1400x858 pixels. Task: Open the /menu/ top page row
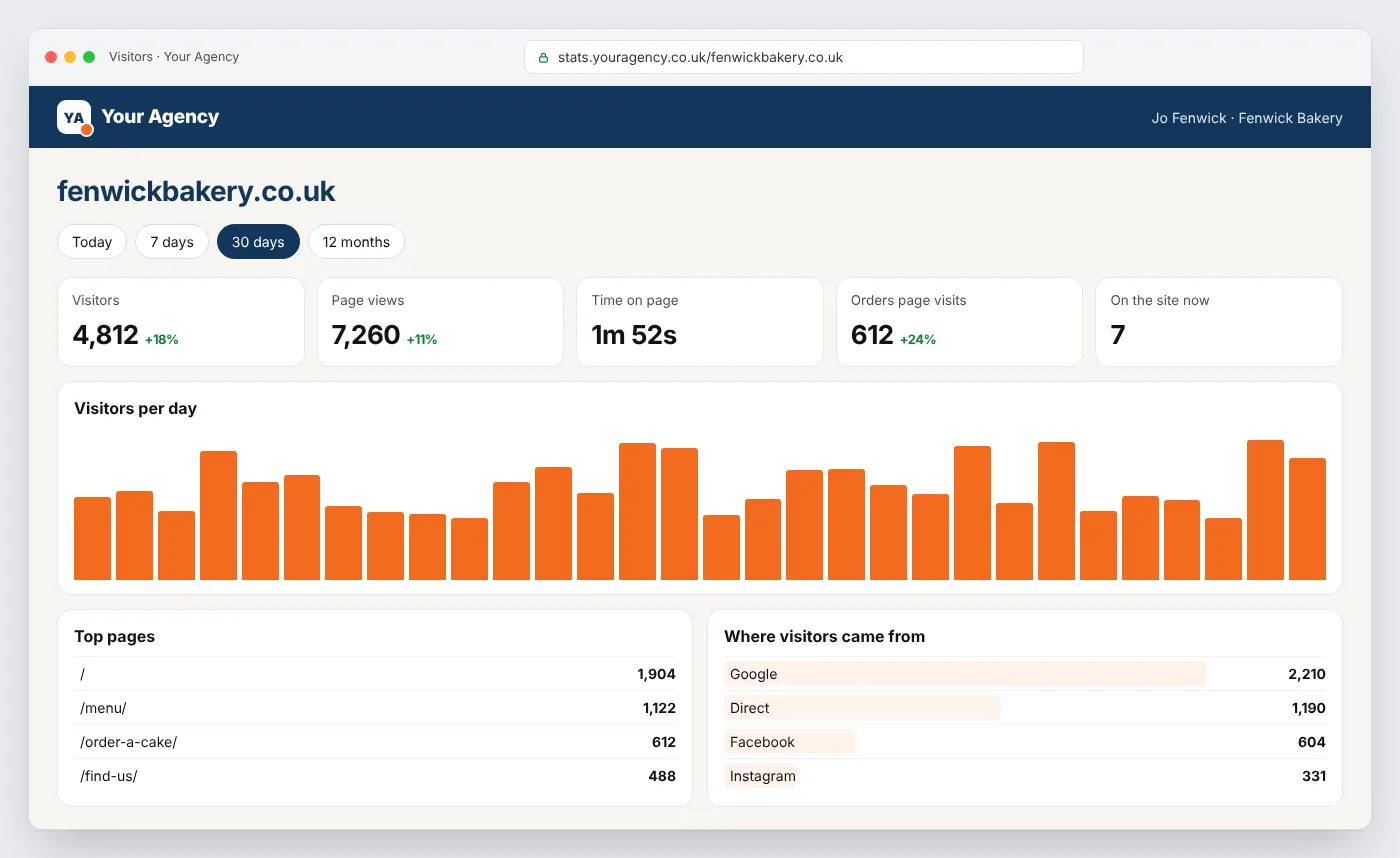tap(375, 708)
